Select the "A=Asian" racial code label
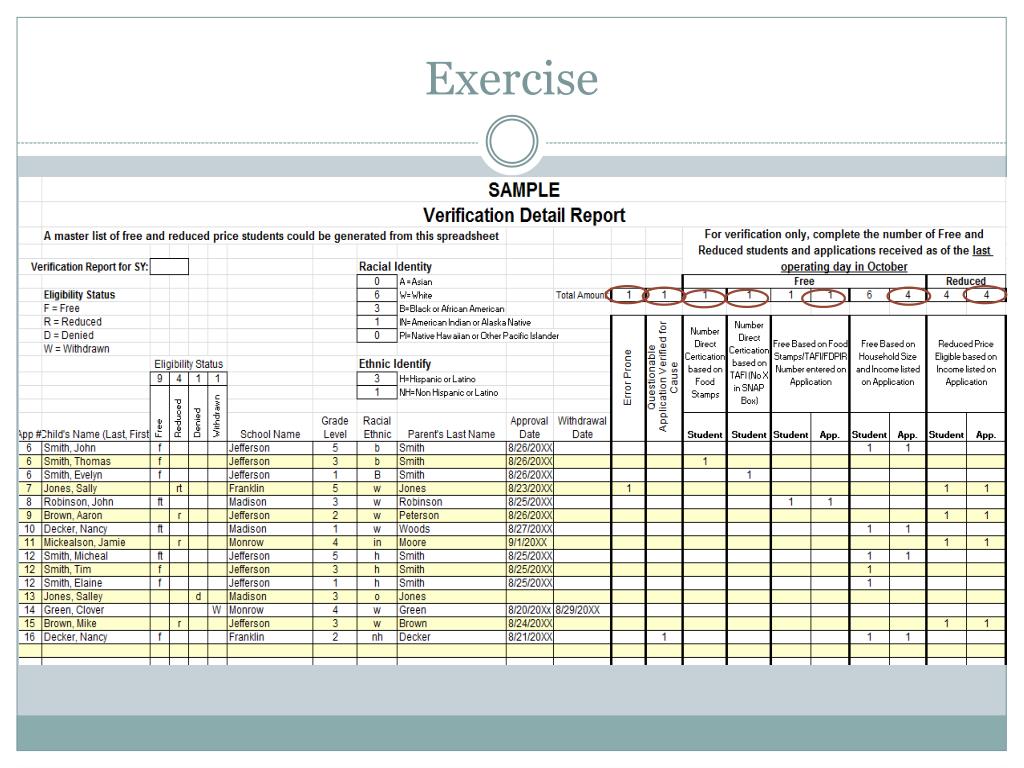This screenshot has height=768, width=1024. [416, 281]
